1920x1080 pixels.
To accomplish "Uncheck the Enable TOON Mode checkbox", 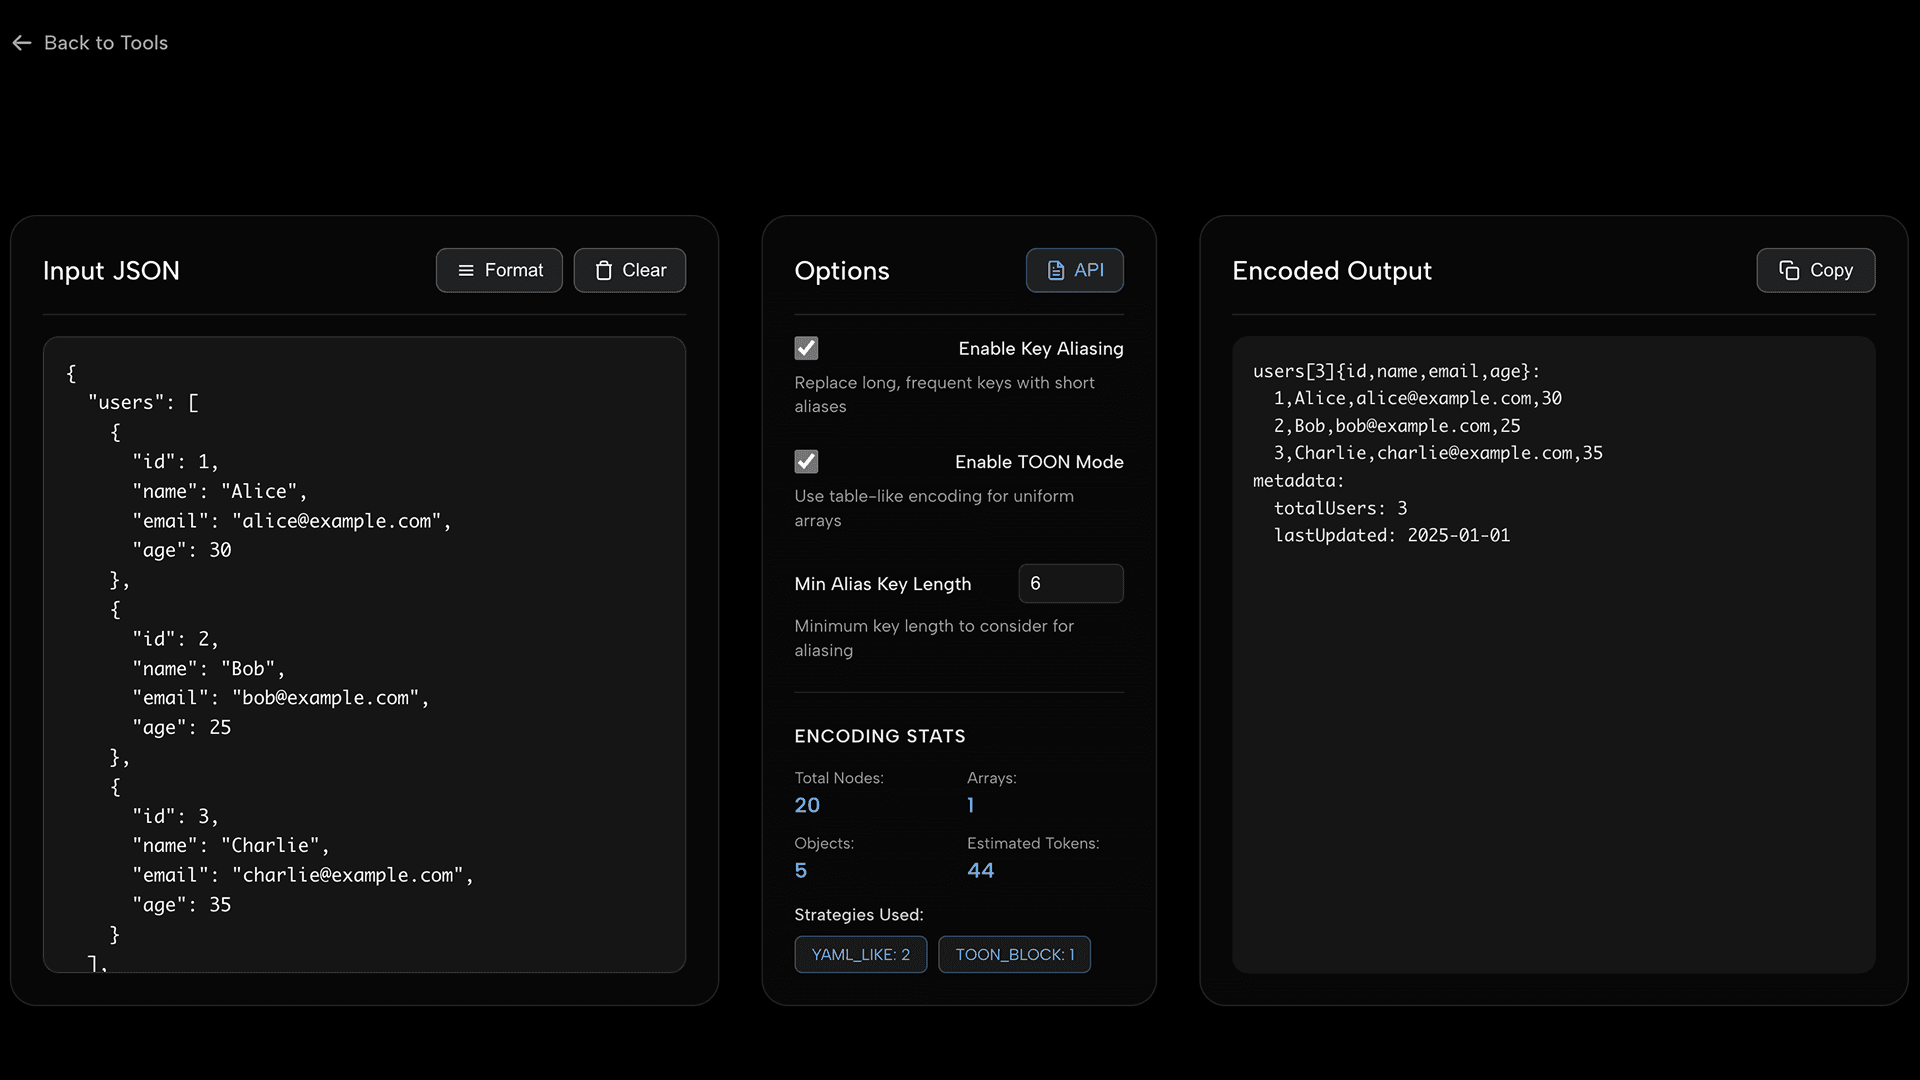I will point(806,462).
